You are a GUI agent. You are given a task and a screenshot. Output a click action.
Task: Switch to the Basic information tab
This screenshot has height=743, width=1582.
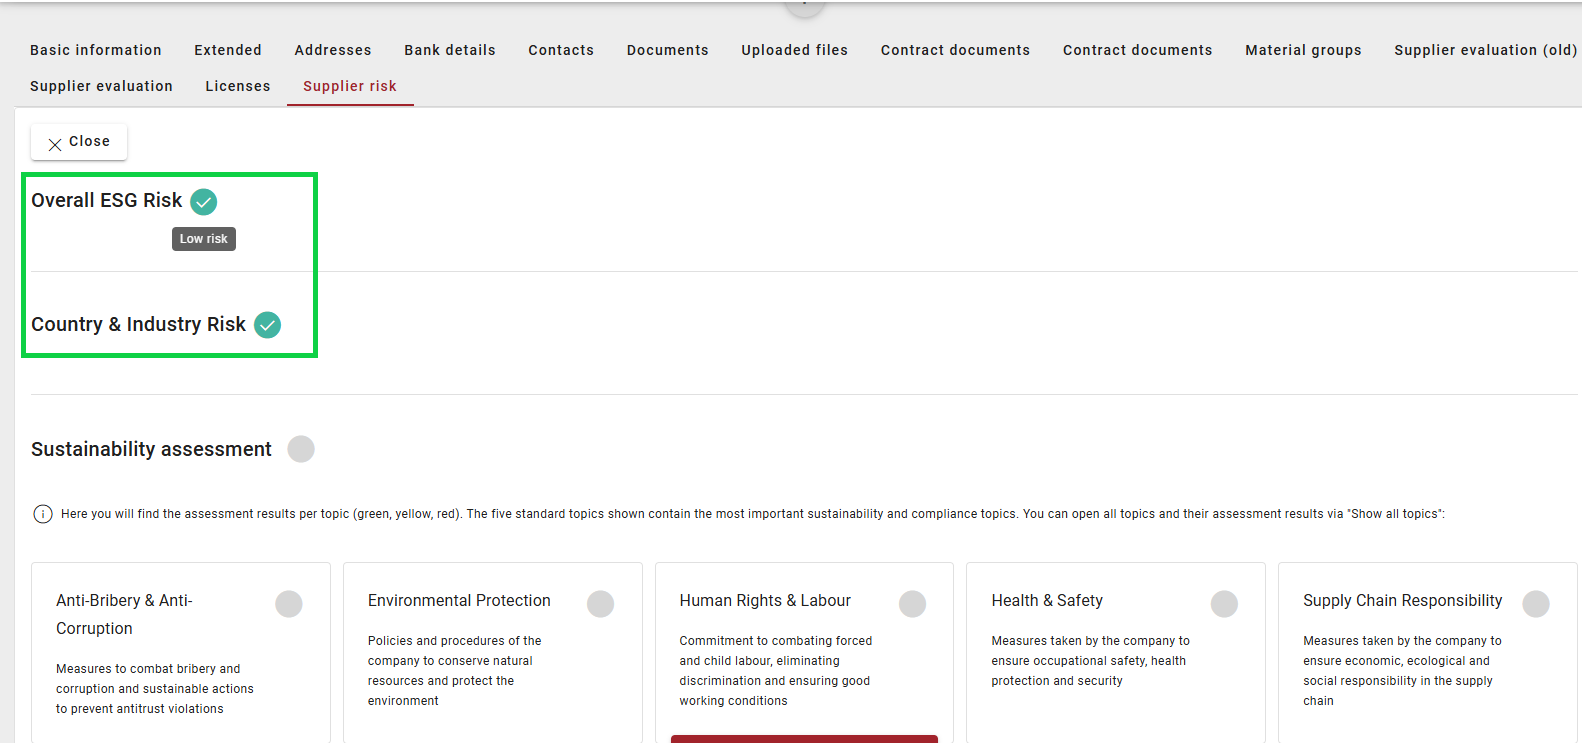(x=96, y=50)
